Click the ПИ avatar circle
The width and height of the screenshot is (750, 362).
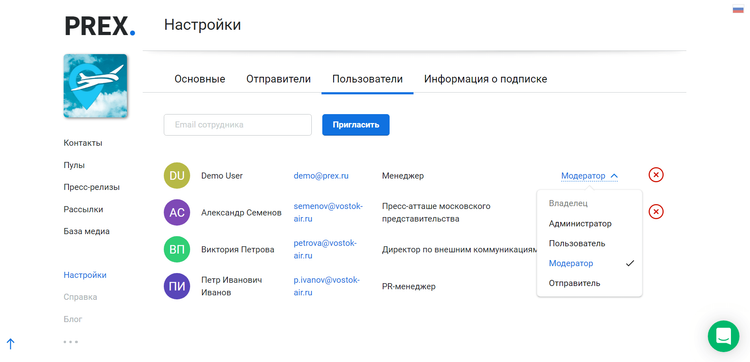(x=177, y=286)
